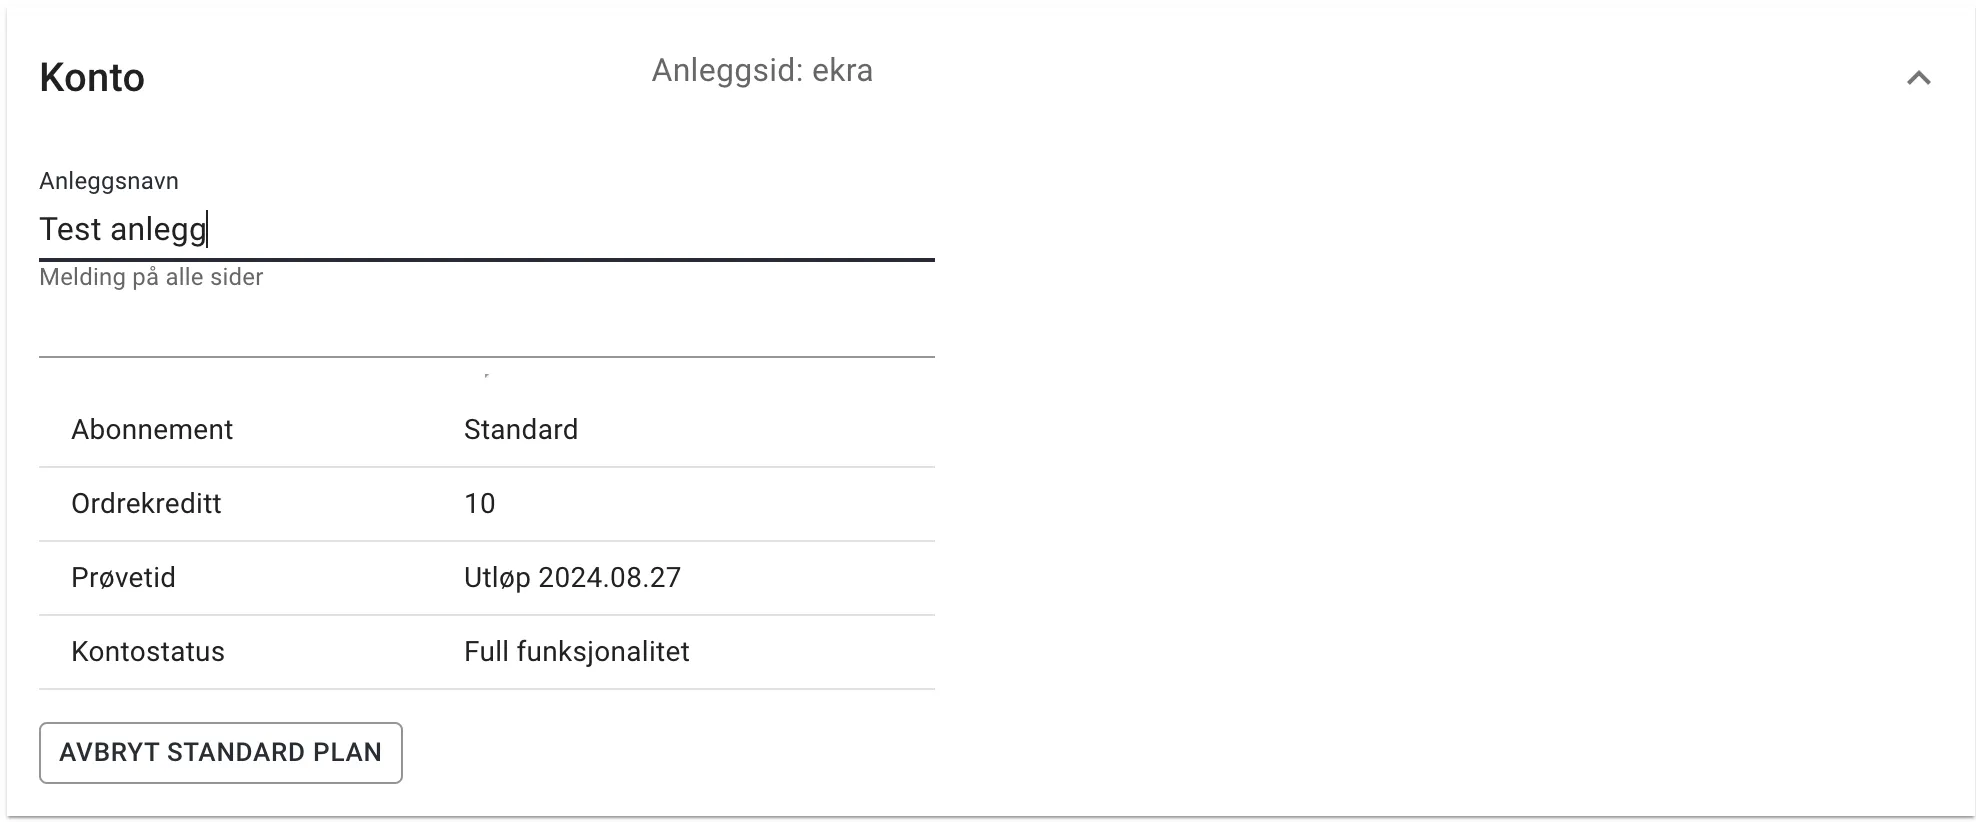This screenshot has height=822, width=1976.
Task: Click the word 'anlegg' in name field
Action: (157, 230)
